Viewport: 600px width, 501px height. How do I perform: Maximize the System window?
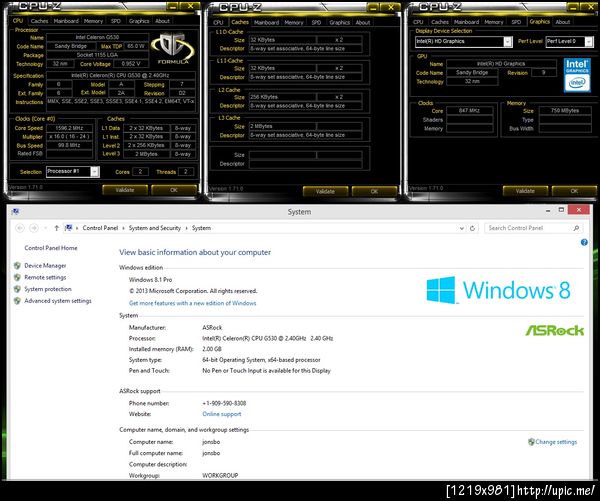tap(561, 210)
